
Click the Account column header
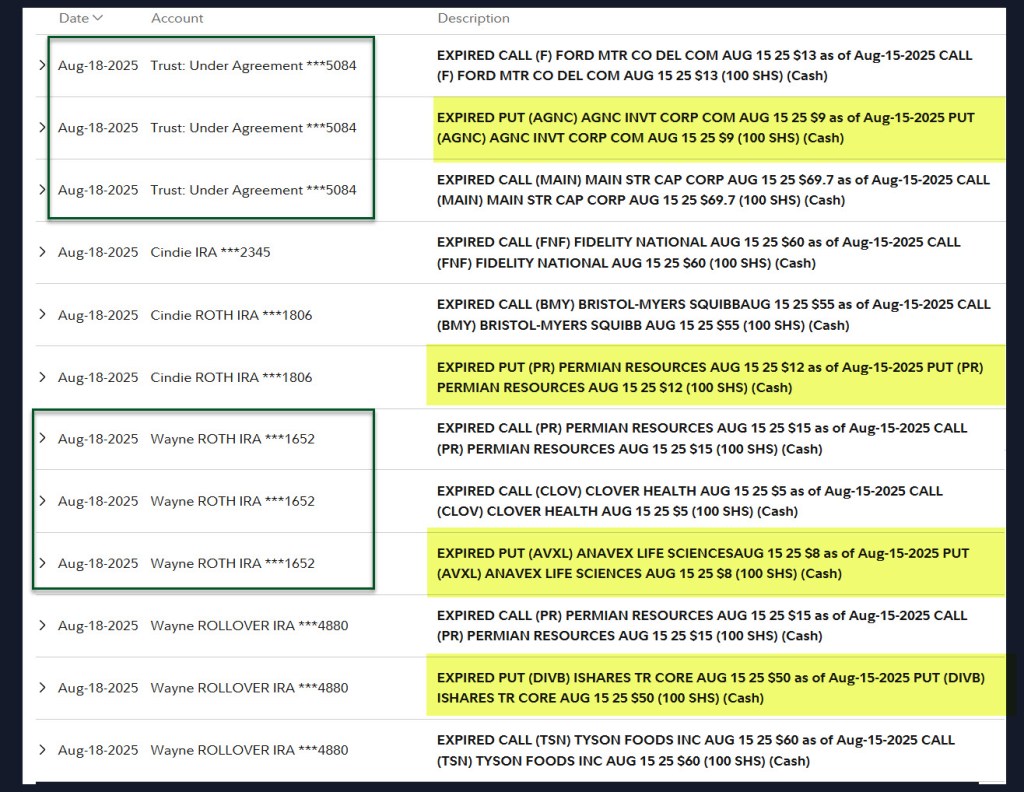(177, 18)
